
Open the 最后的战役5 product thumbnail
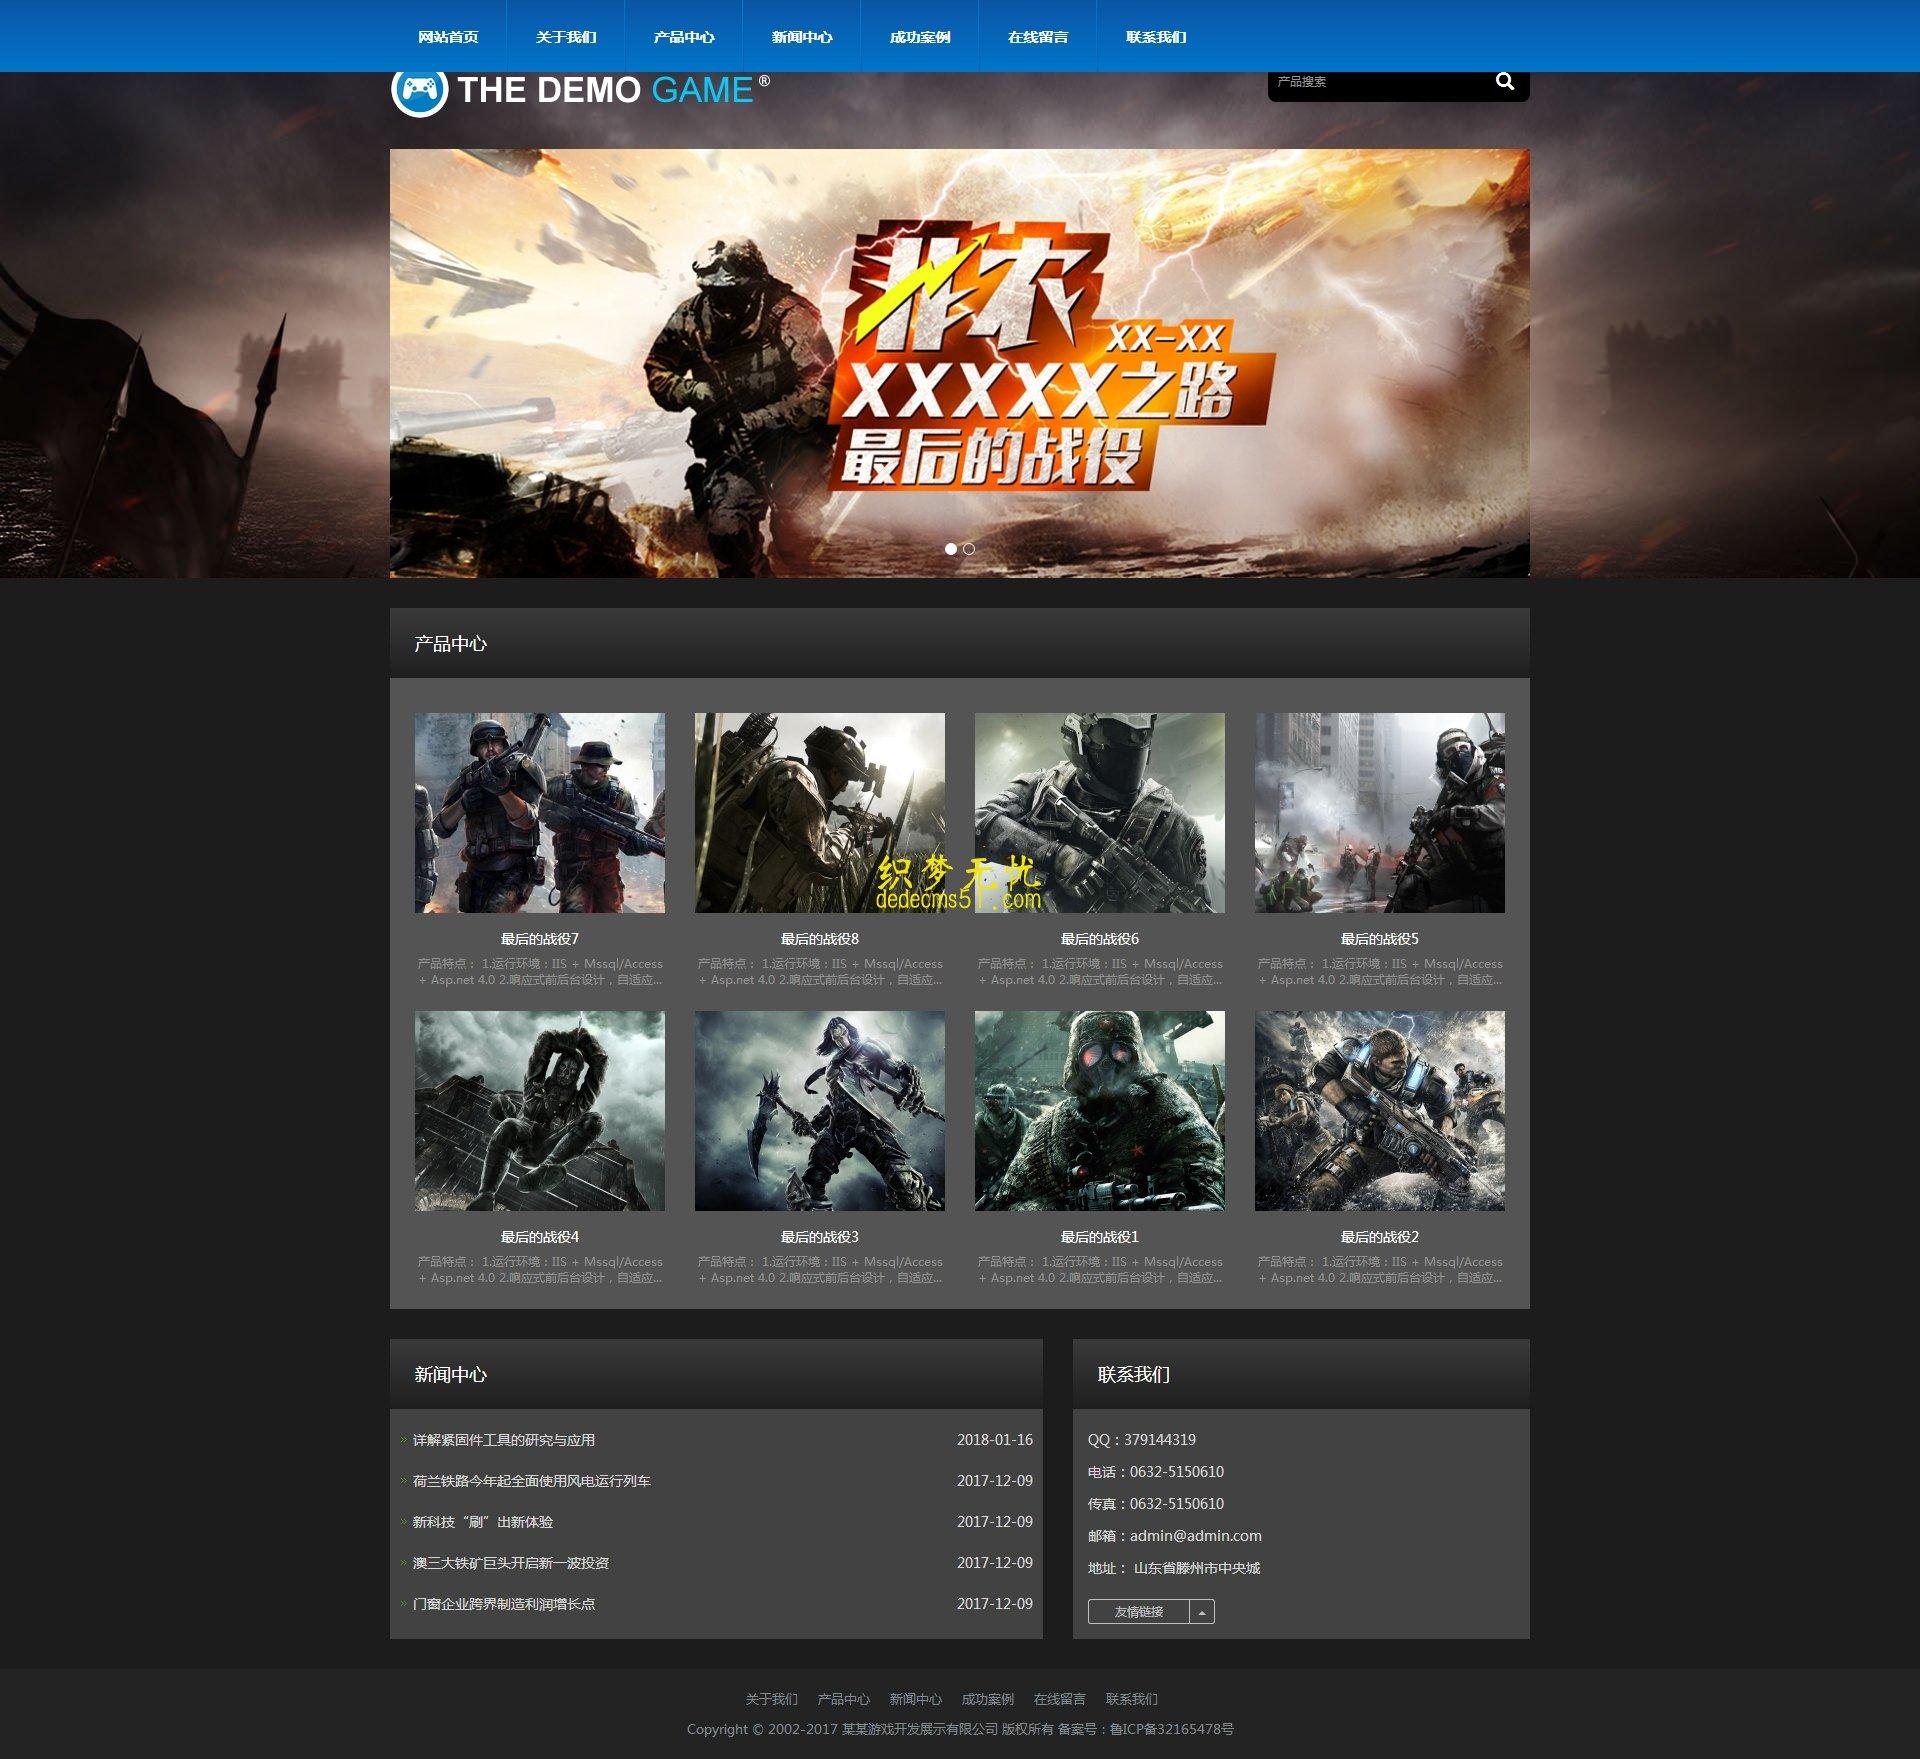coord(1380,812)
